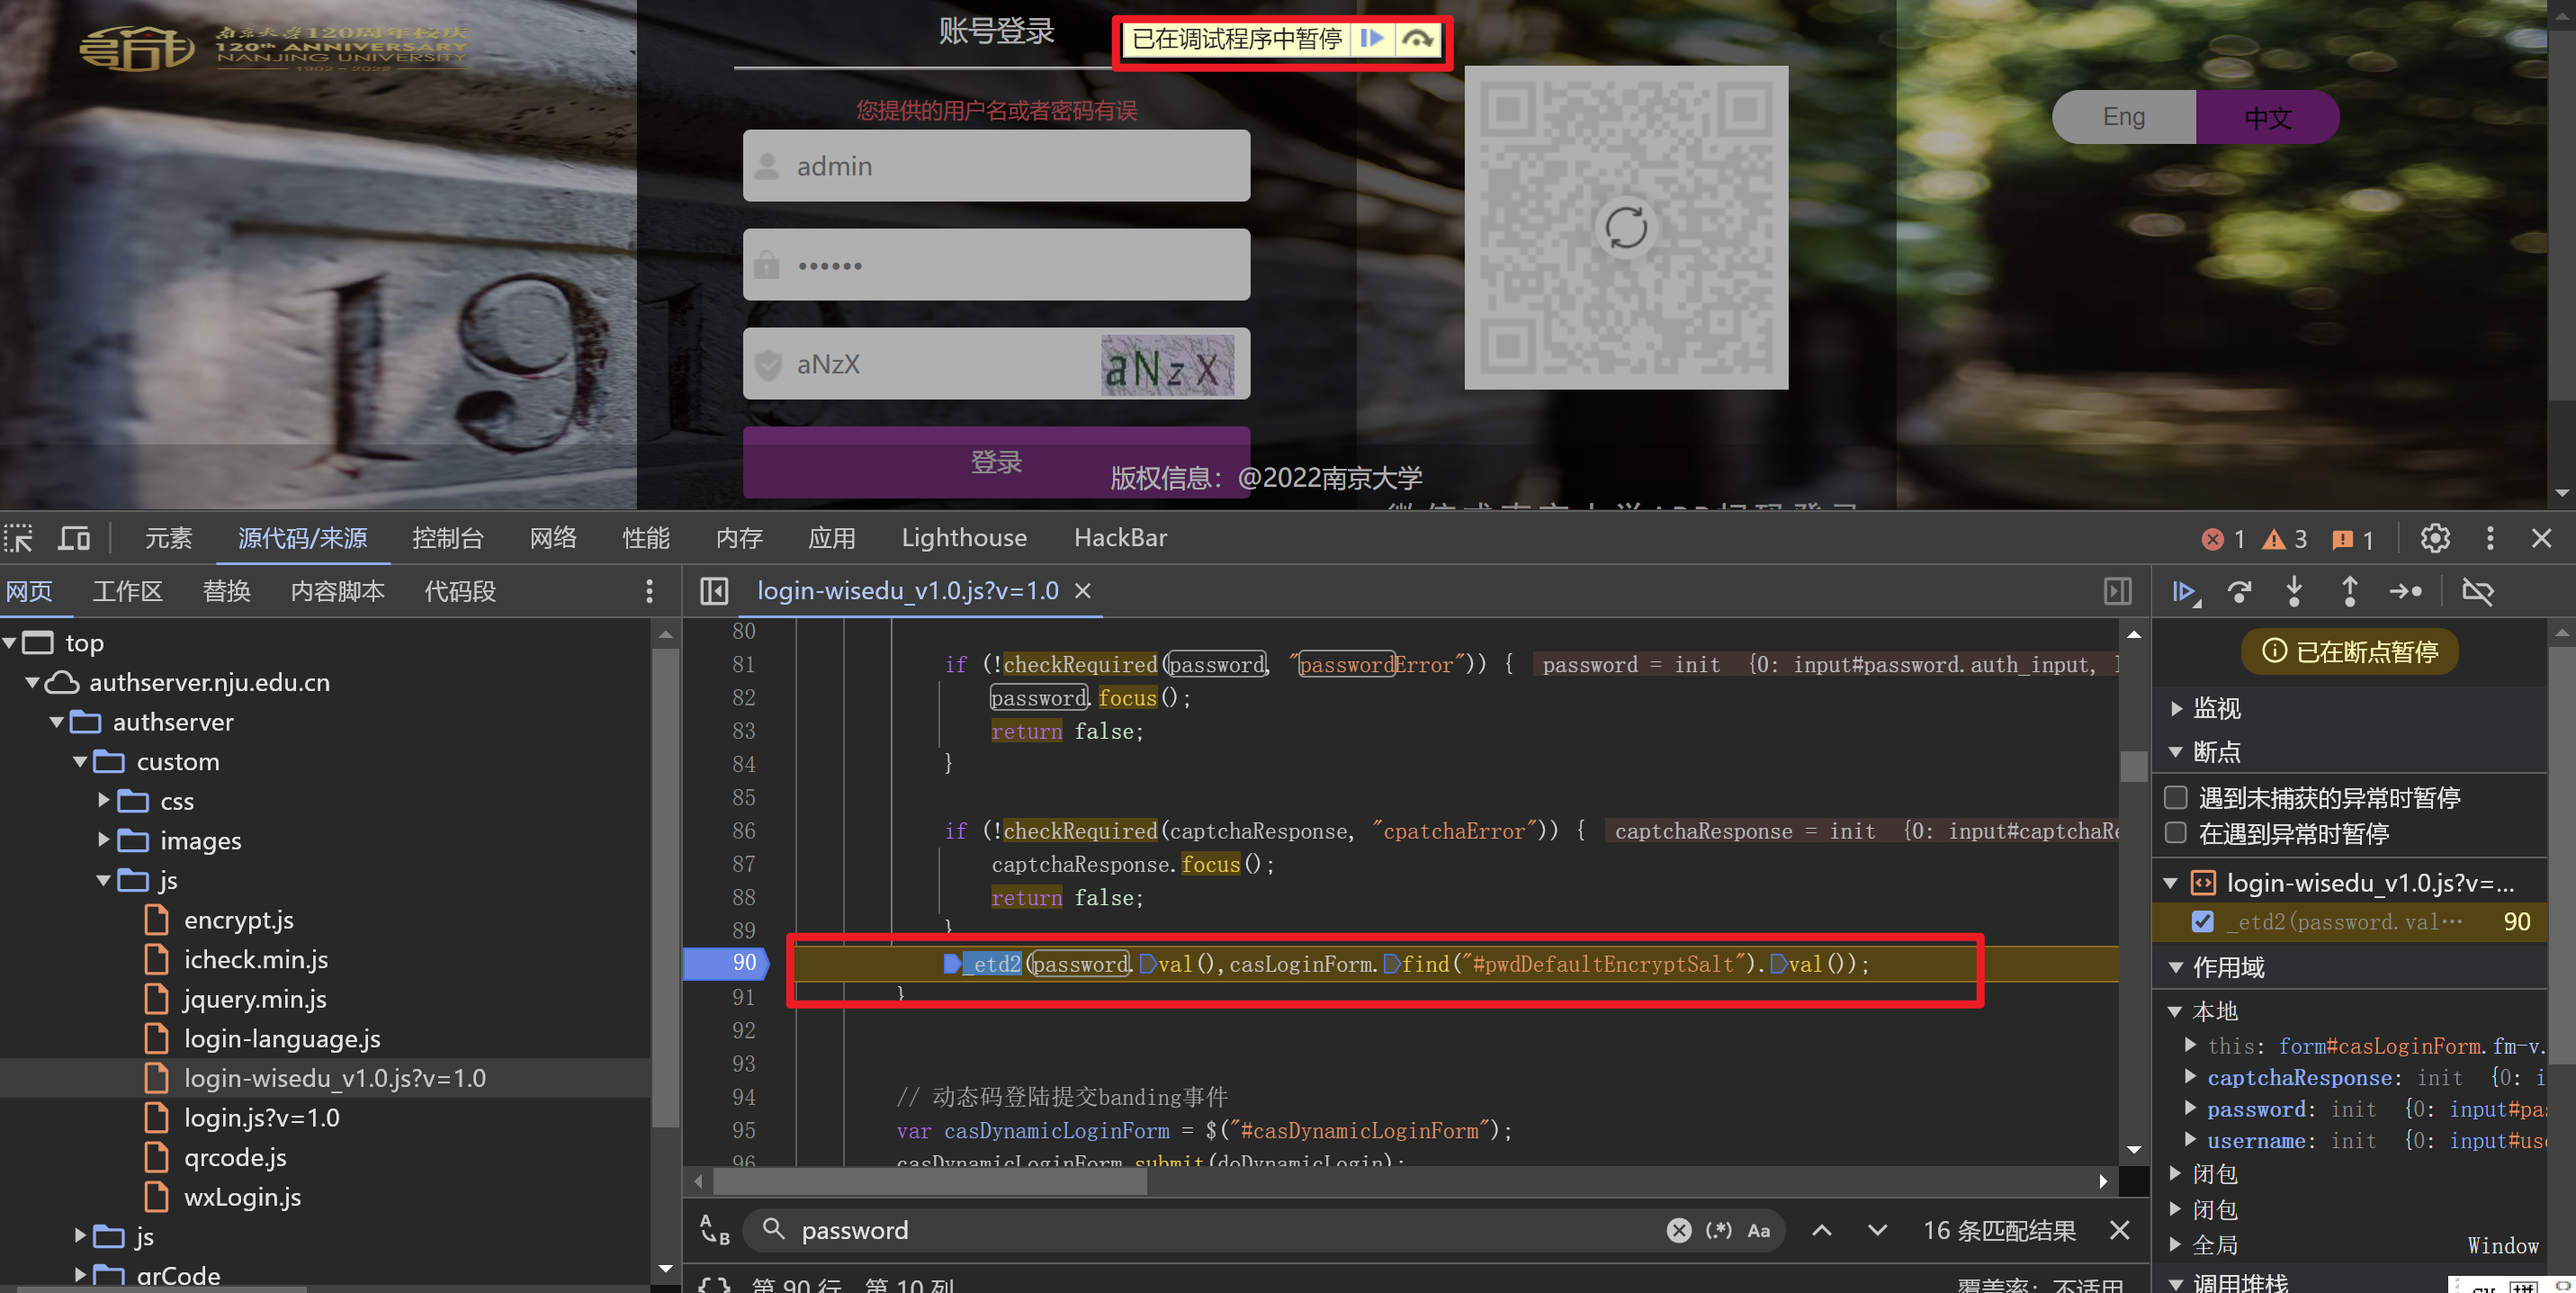Resume script execution in page overlay

tap(1372, 39)
